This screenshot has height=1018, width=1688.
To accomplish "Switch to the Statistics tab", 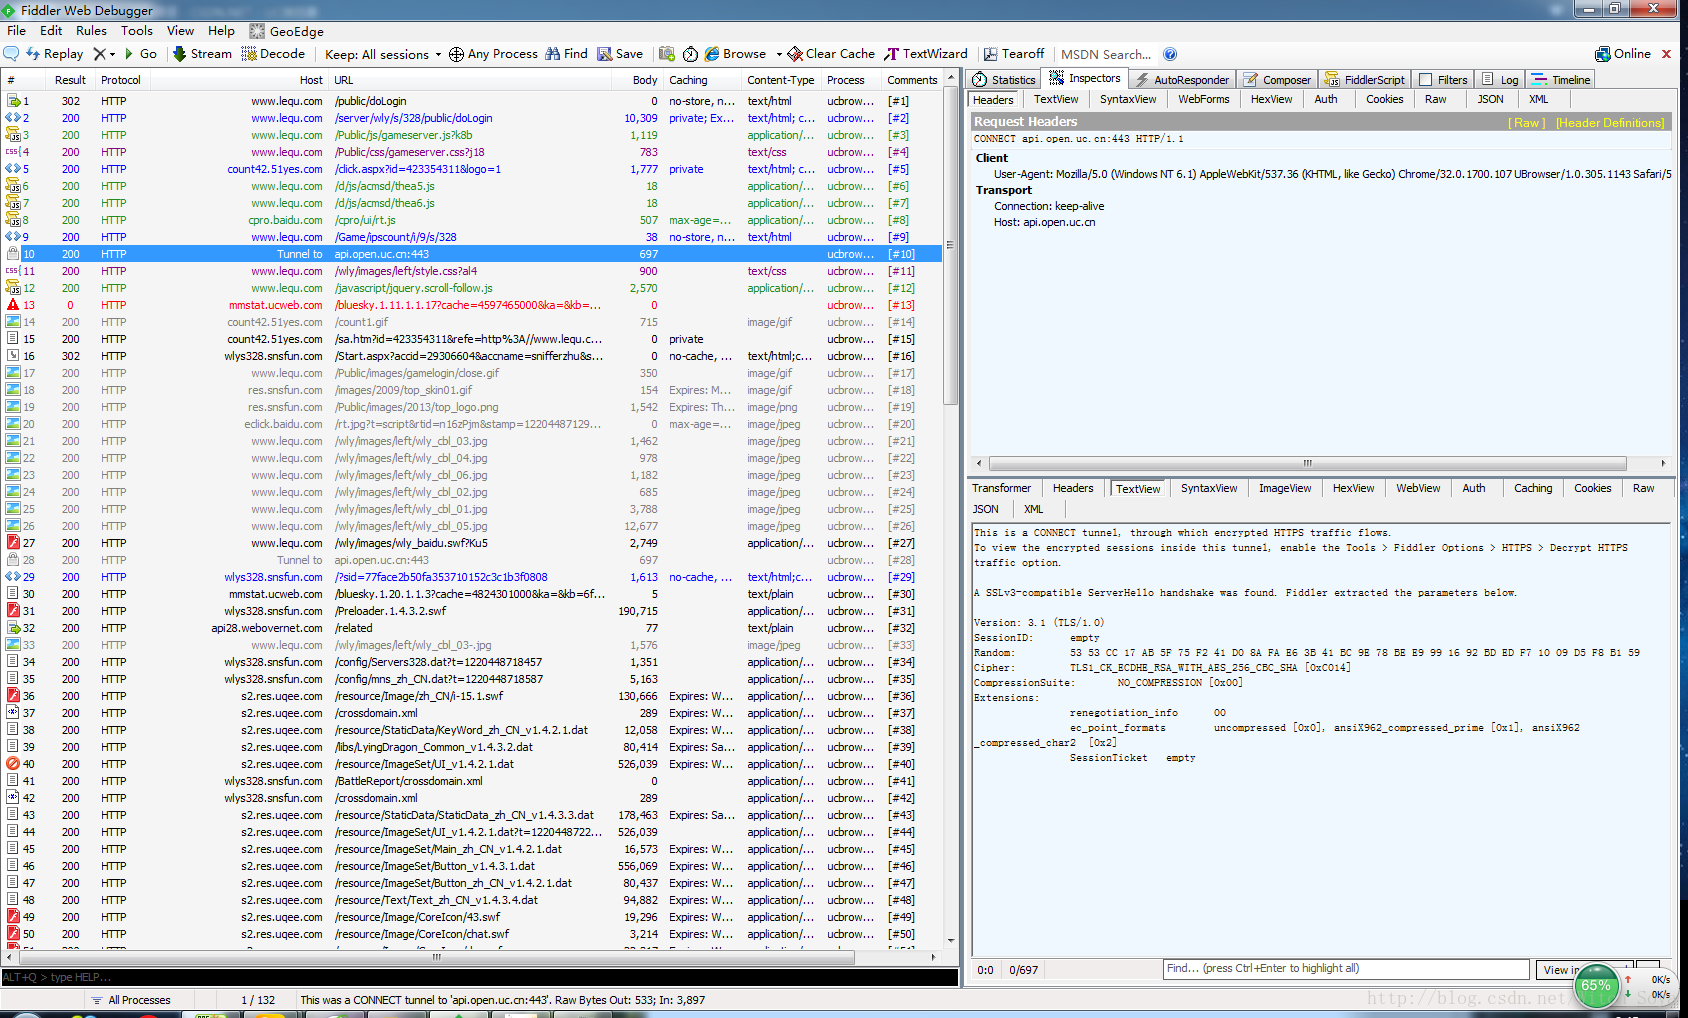I will tap(1004, 80).
